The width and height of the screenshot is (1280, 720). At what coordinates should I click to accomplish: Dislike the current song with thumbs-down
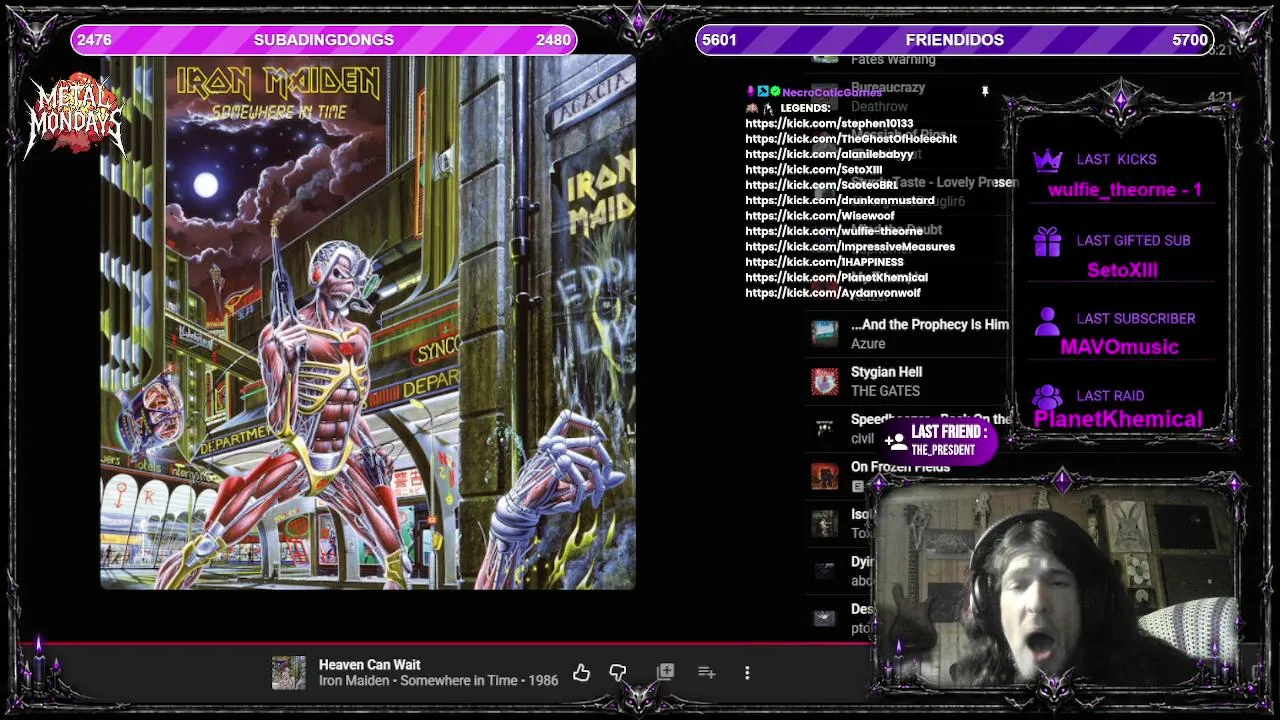click(618, 673)
